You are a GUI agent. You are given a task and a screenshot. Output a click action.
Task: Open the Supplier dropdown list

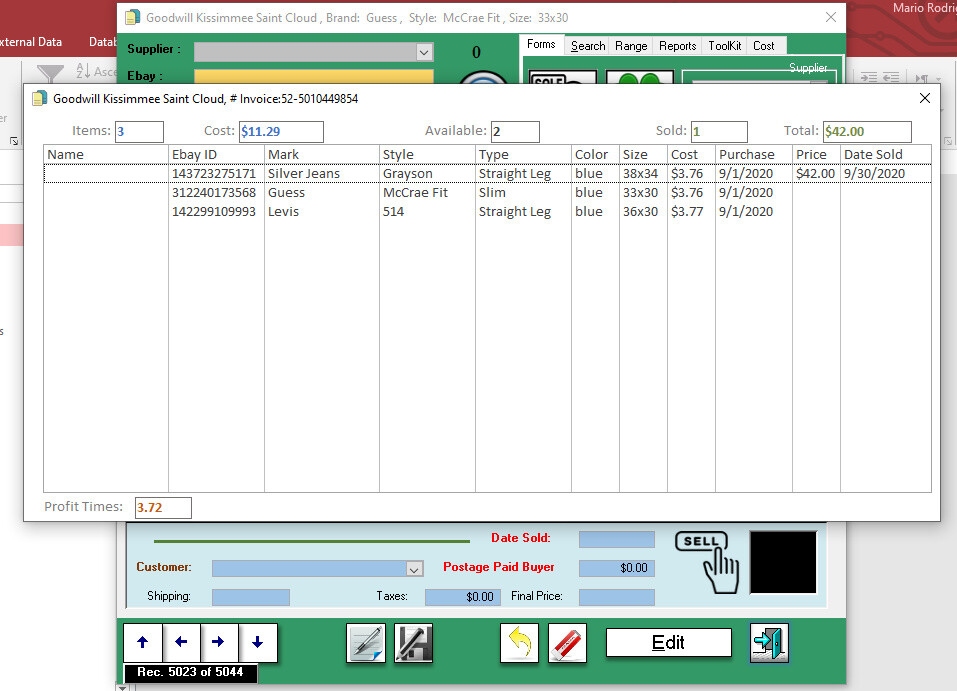click(423, 51)
